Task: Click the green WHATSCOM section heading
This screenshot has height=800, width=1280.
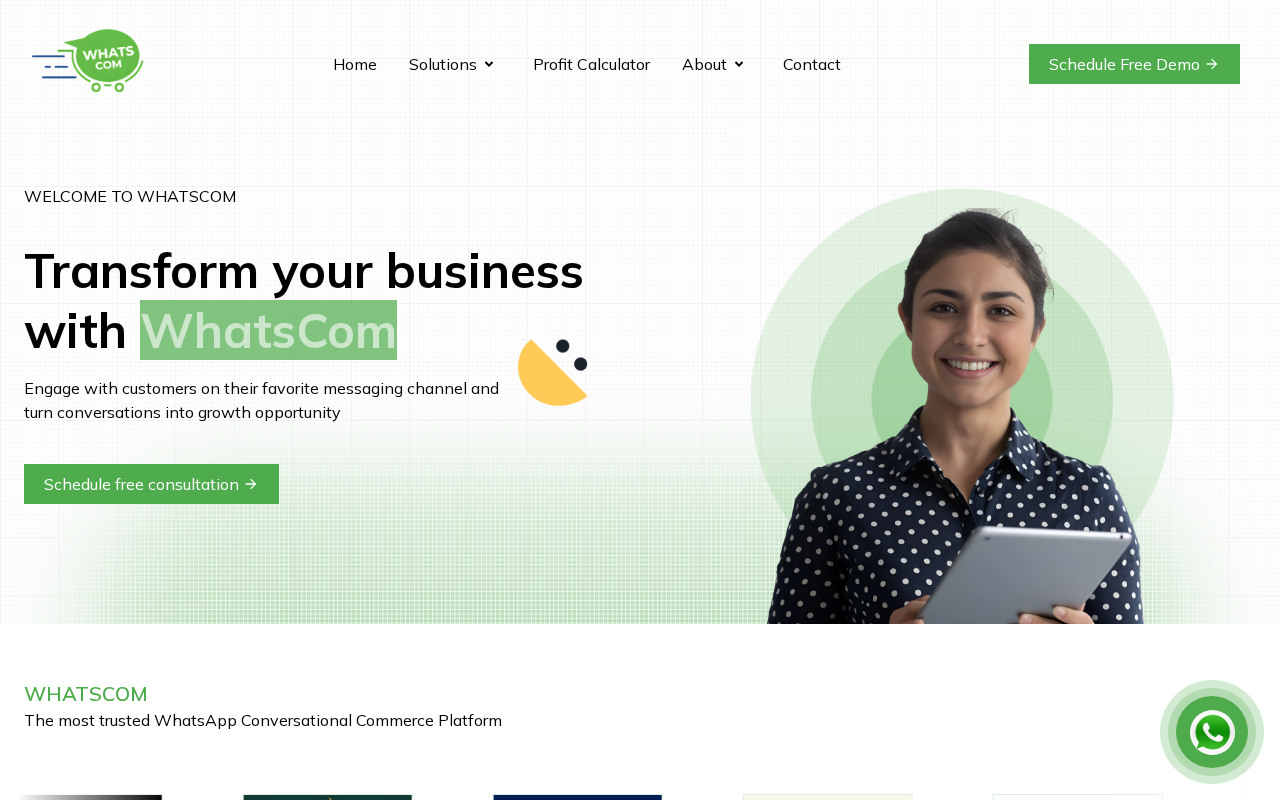Action: tap(86, 694)
